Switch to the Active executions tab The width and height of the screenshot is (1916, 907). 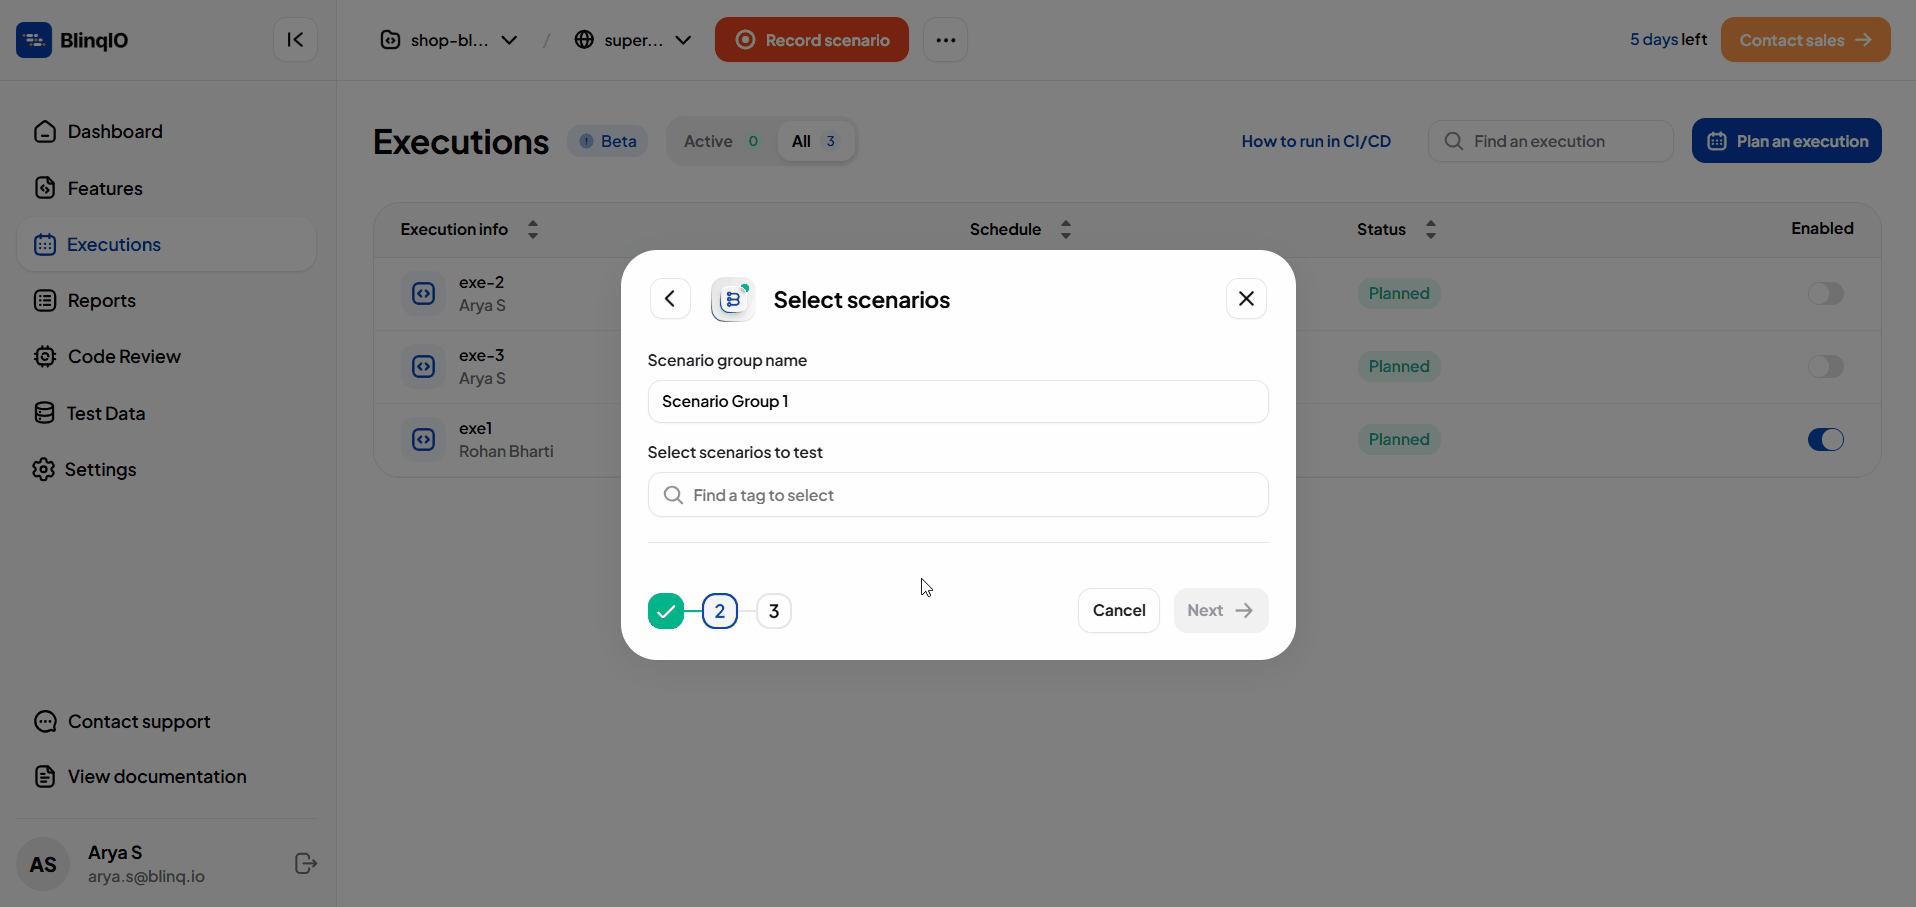(x=721, y=141)
